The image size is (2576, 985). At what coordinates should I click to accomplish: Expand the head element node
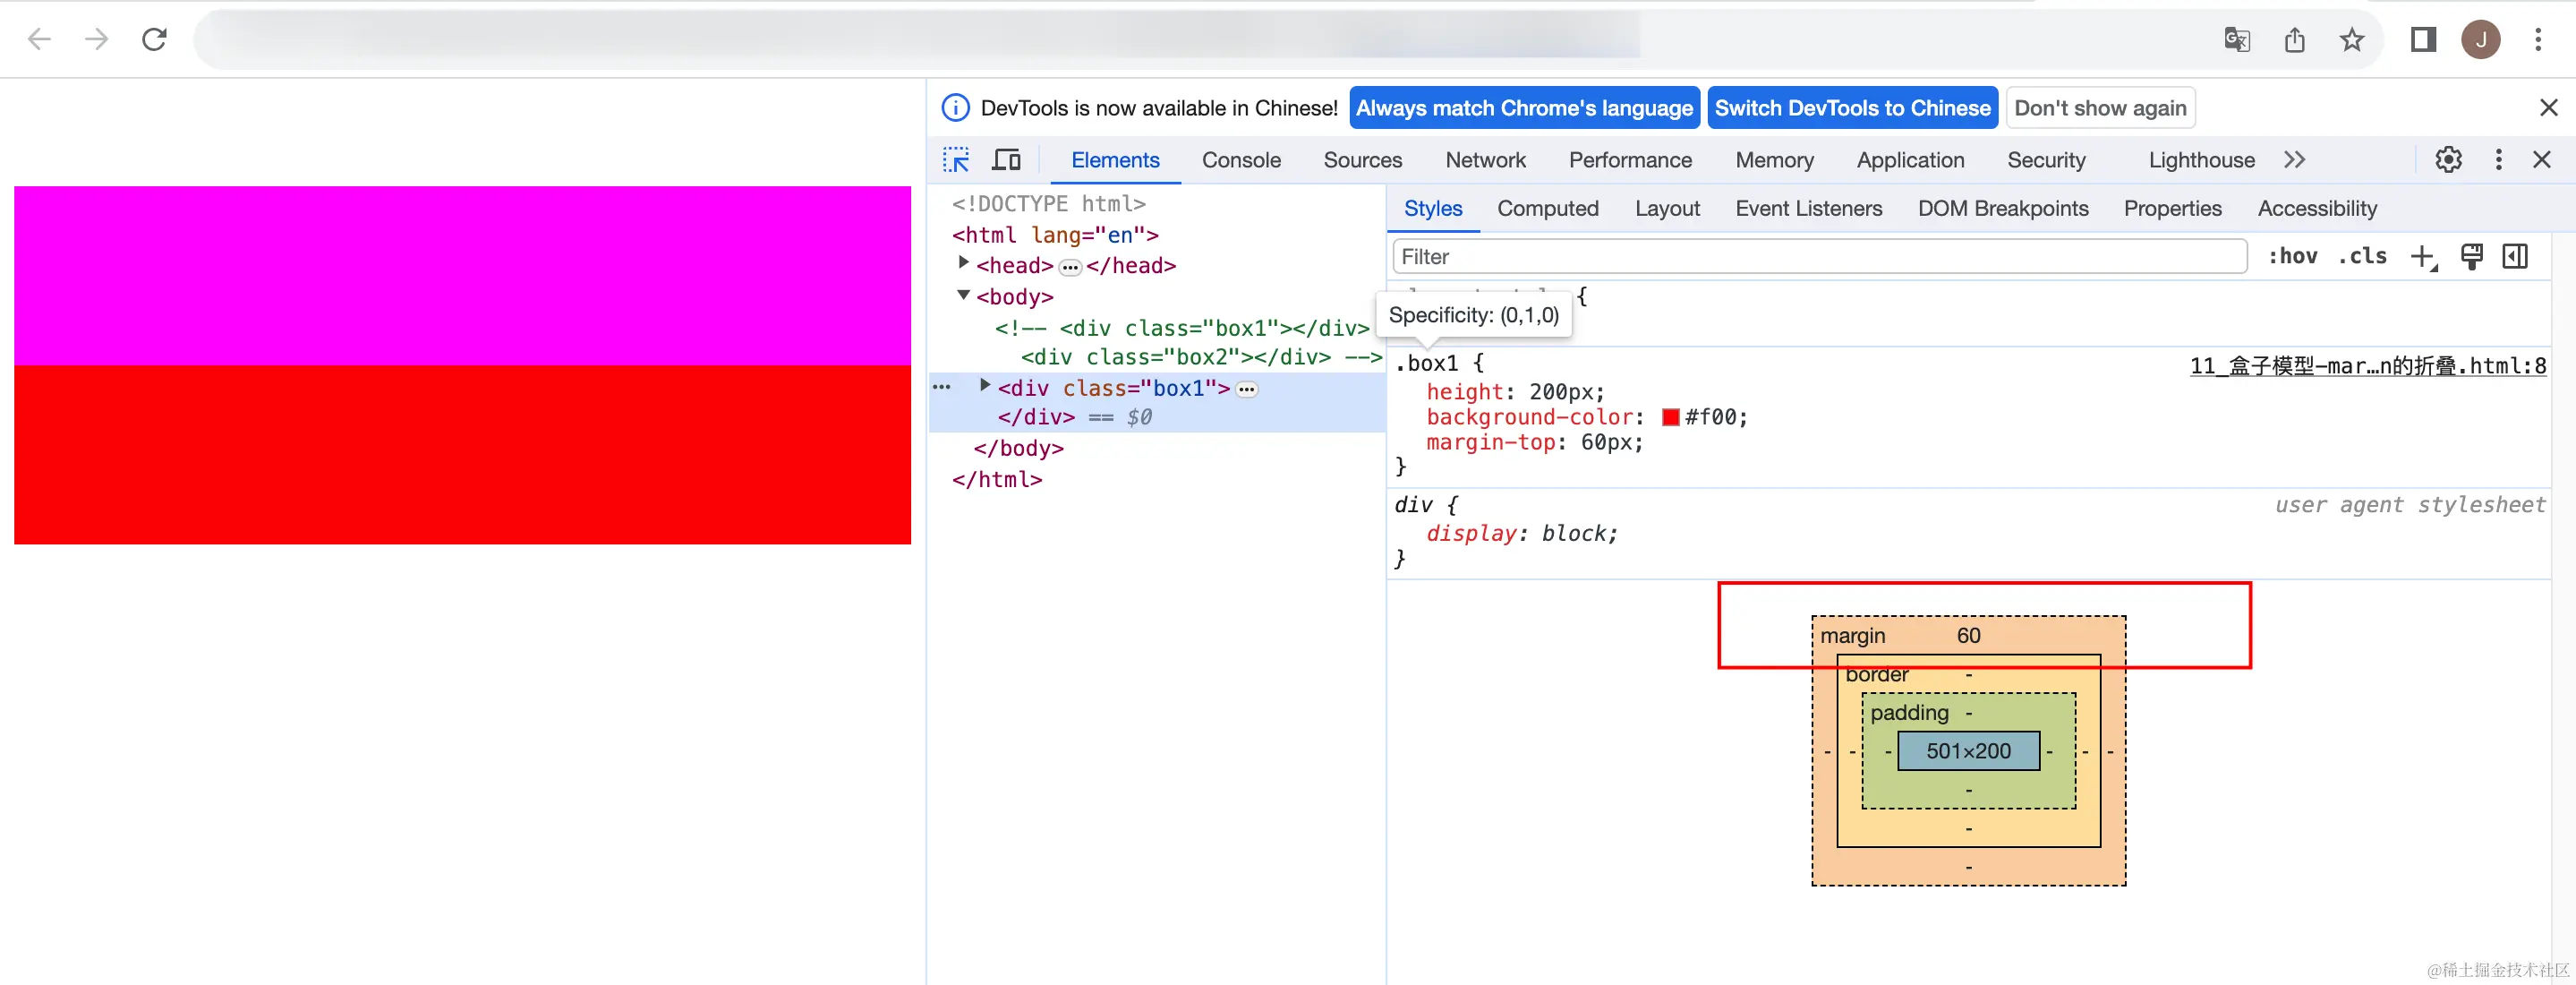[963, 263]
